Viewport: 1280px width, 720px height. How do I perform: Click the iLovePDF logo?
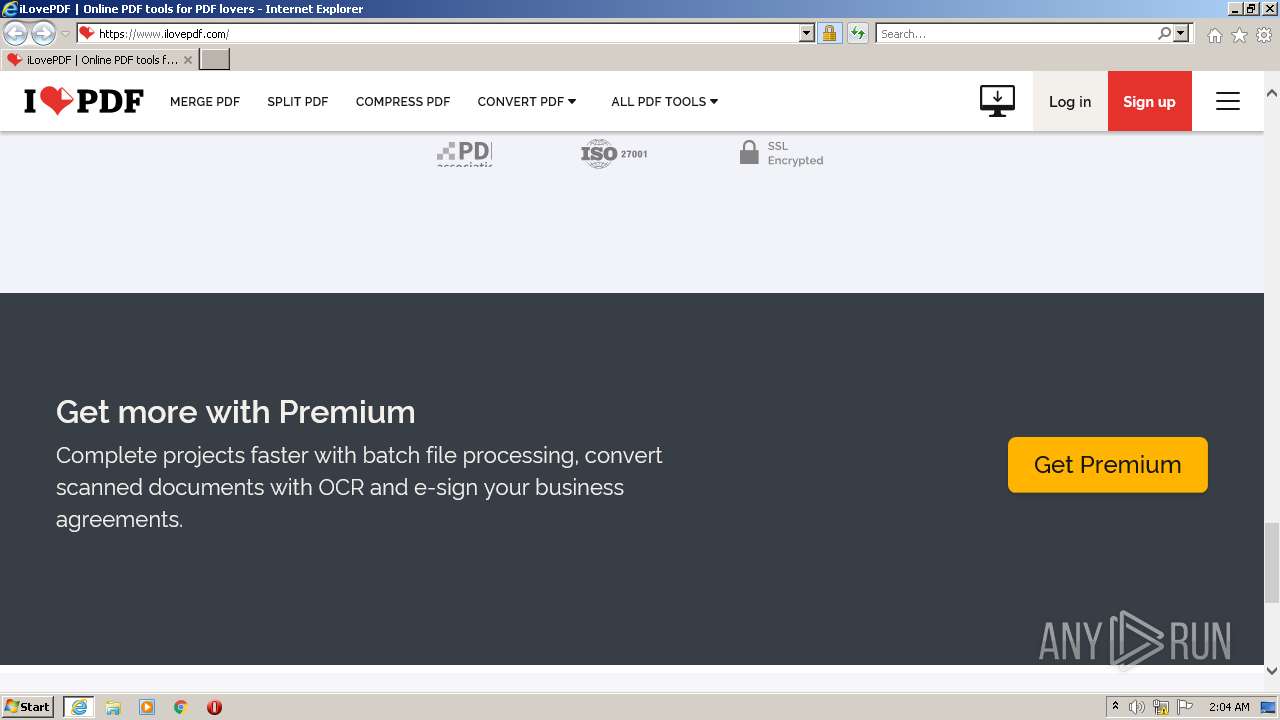[x=84, y=101]
